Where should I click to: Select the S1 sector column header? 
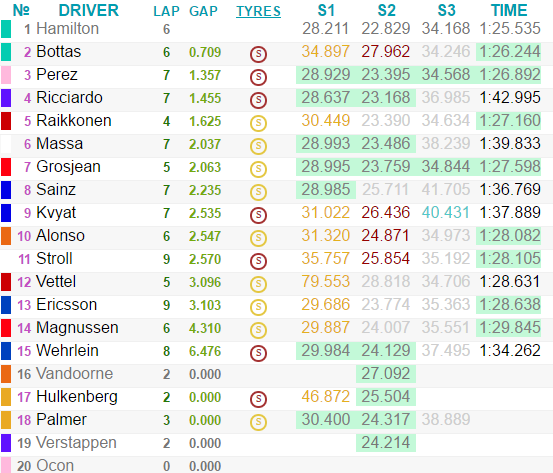coord(326,10)
